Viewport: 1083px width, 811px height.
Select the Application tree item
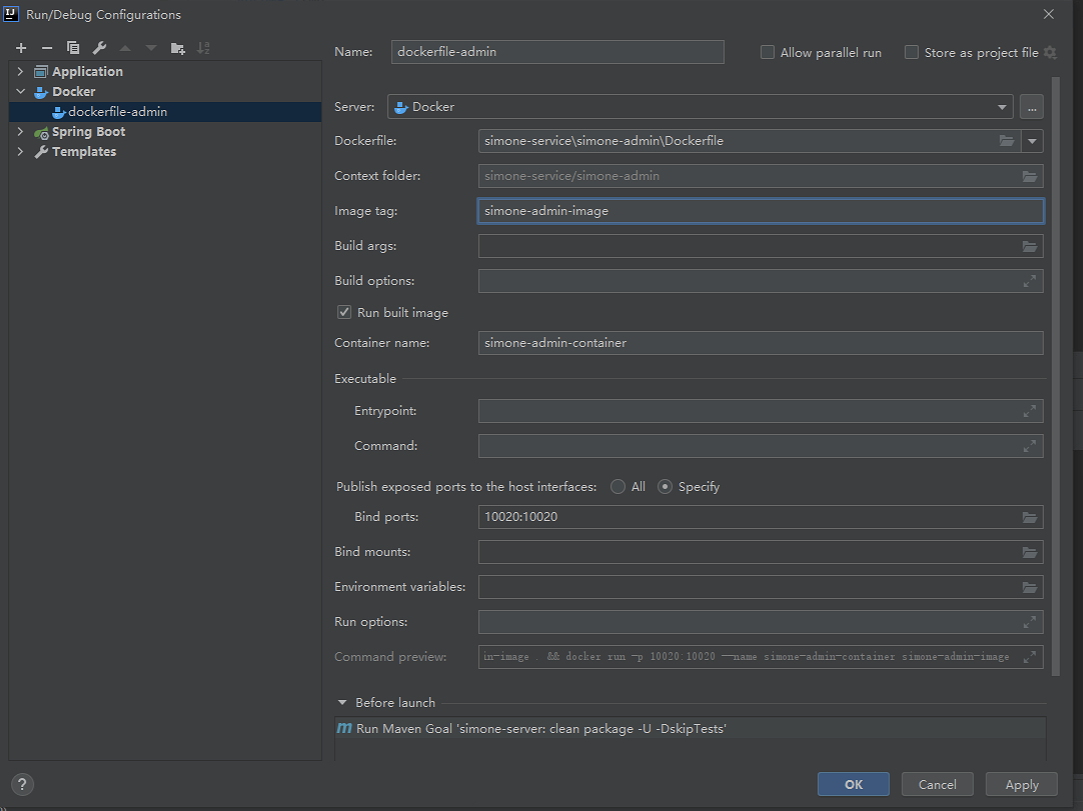[x=165, y=71]
